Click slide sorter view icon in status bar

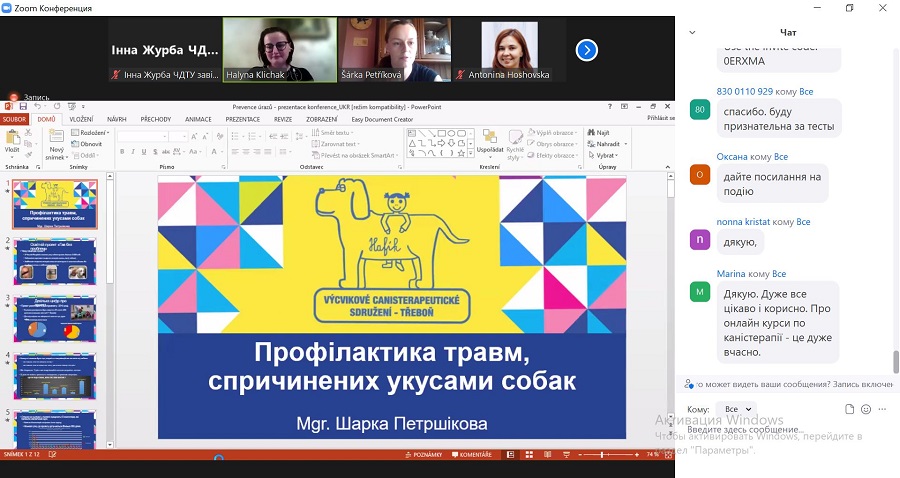(x=529, y=454)
